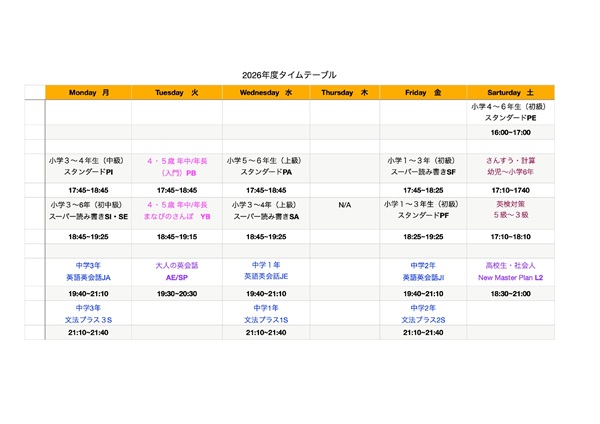
Task: Select the Friday 金 column header
Action: click(423, 92)
